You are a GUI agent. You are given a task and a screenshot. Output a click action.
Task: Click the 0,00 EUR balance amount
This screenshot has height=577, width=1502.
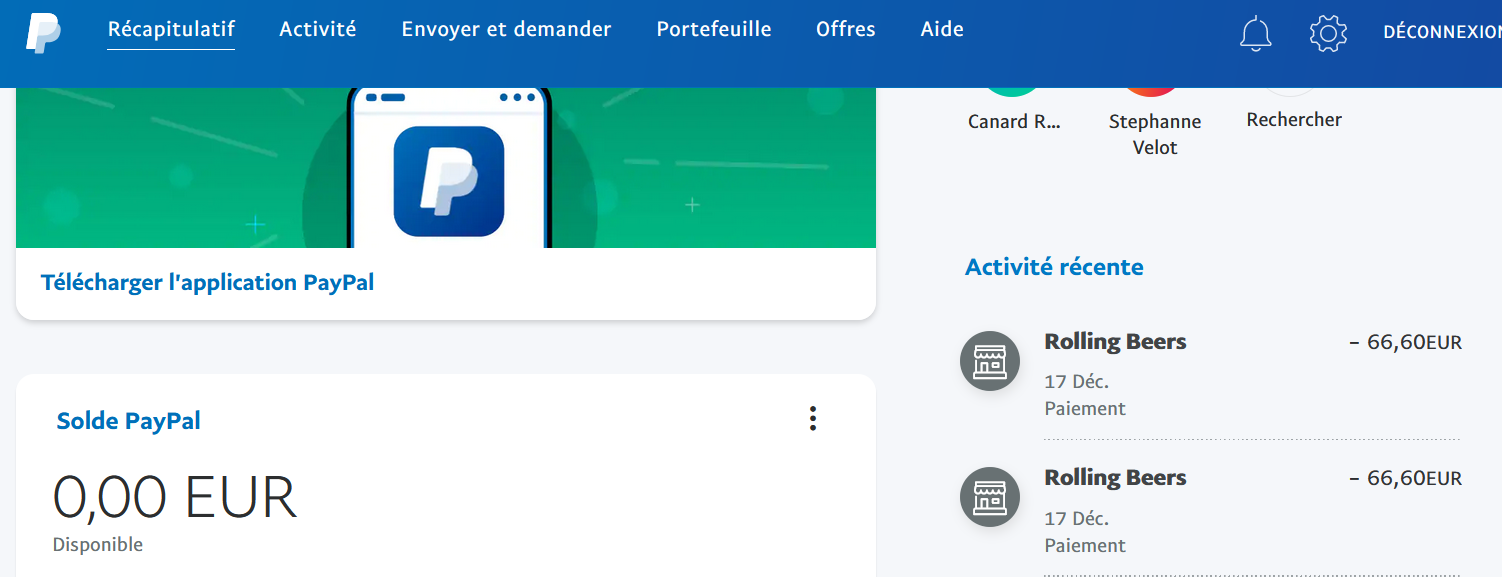coord(175,497)
